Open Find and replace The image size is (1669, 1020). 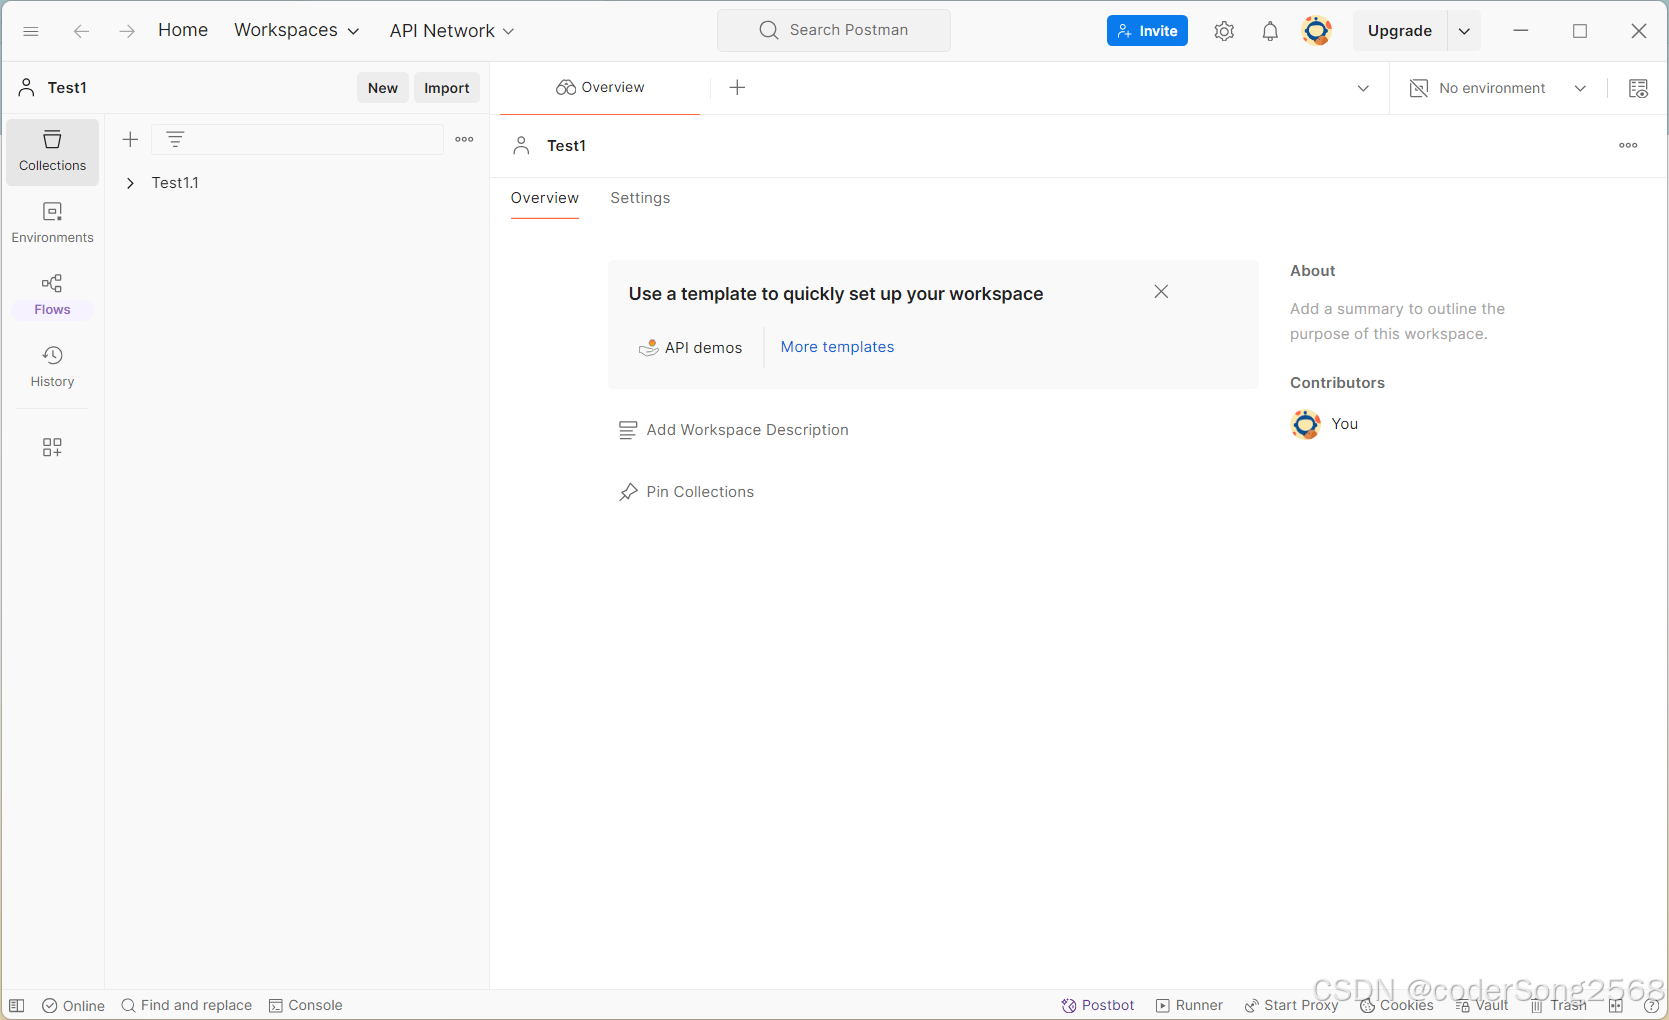(x=187, y=1006)
